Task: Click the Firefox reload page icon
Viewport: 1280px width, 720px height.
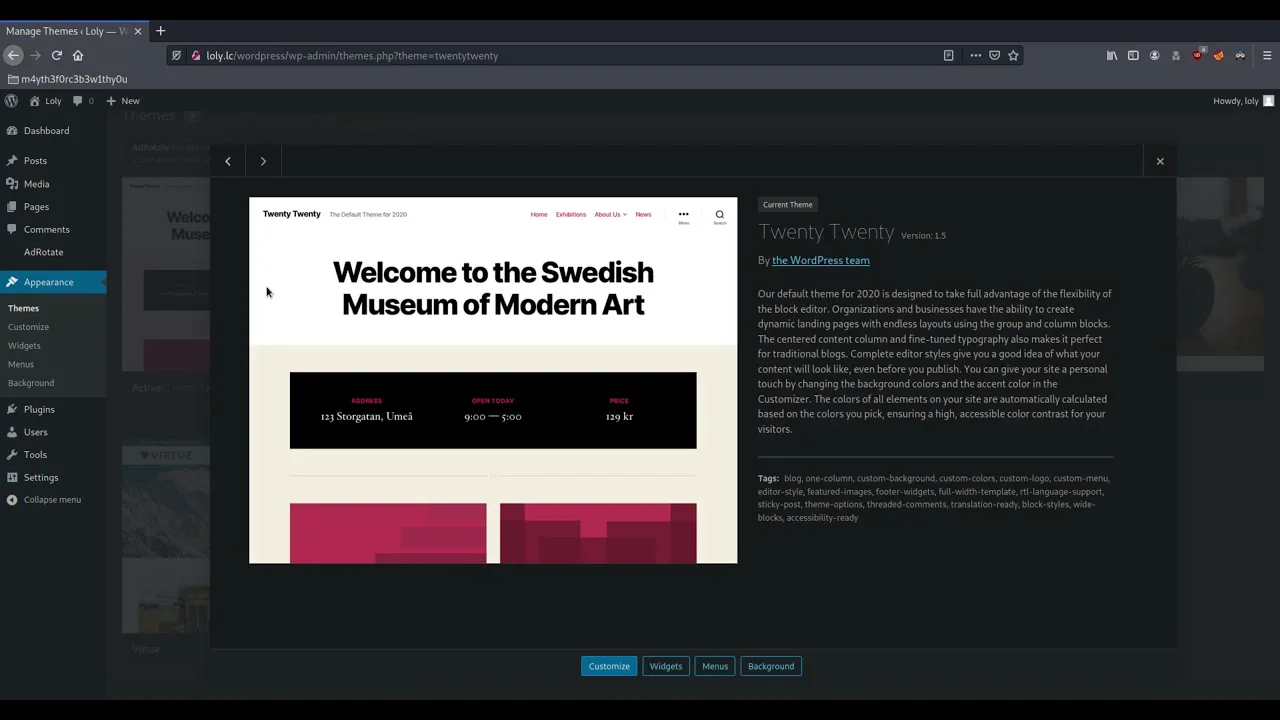Action: pos(57,56)
